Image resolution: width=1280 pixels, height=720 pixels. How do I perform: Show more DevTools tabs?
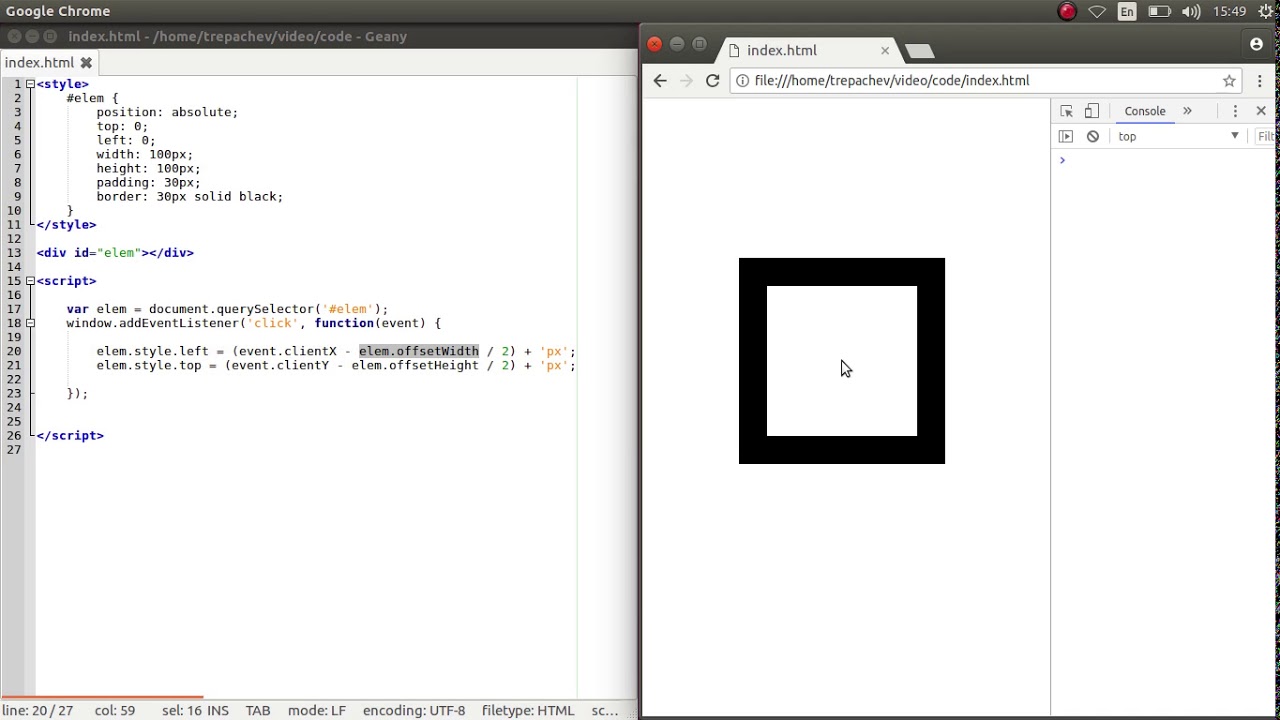(1187, 111)
